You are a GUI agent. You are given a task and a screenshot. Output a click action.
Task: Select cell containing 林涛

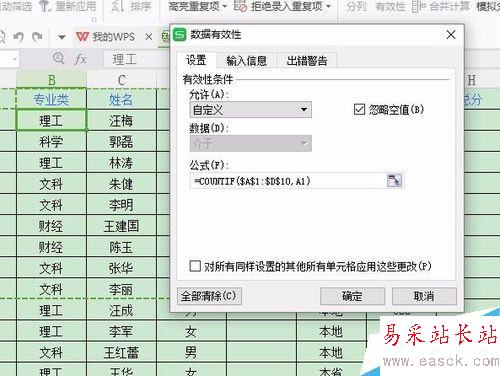tap(121, 163)
